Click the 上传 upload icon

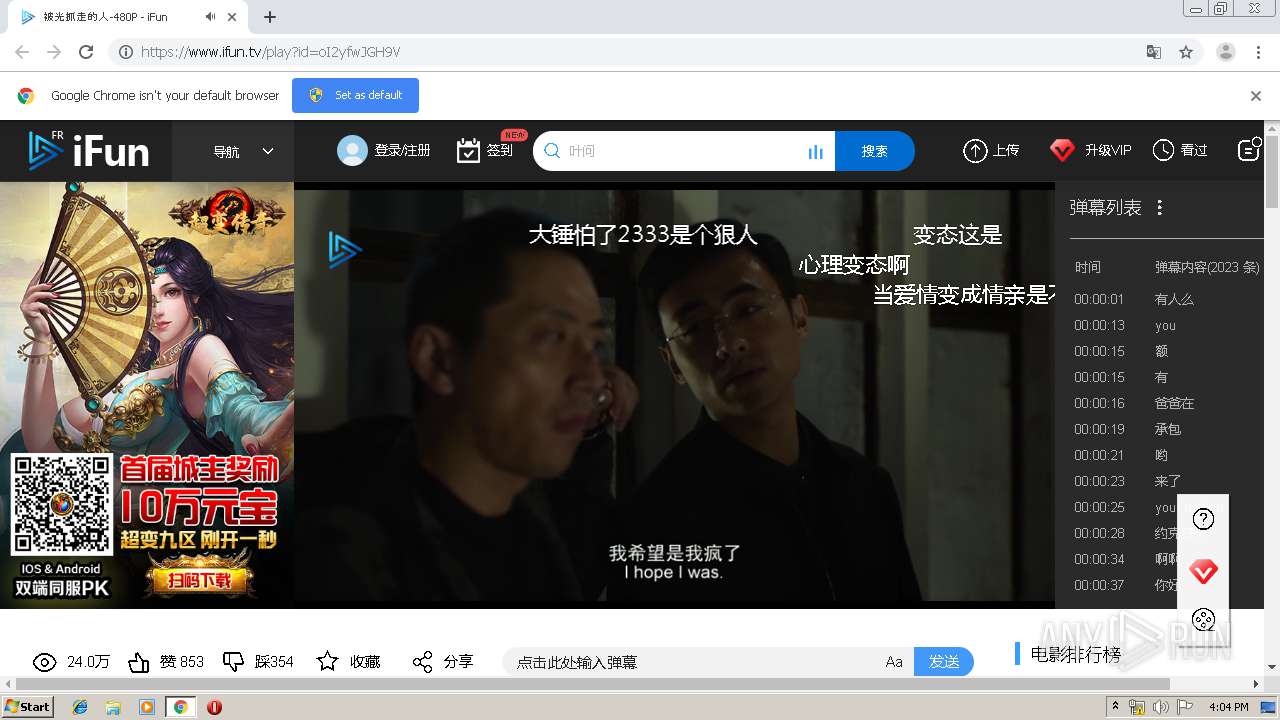(x=975, y=150)
